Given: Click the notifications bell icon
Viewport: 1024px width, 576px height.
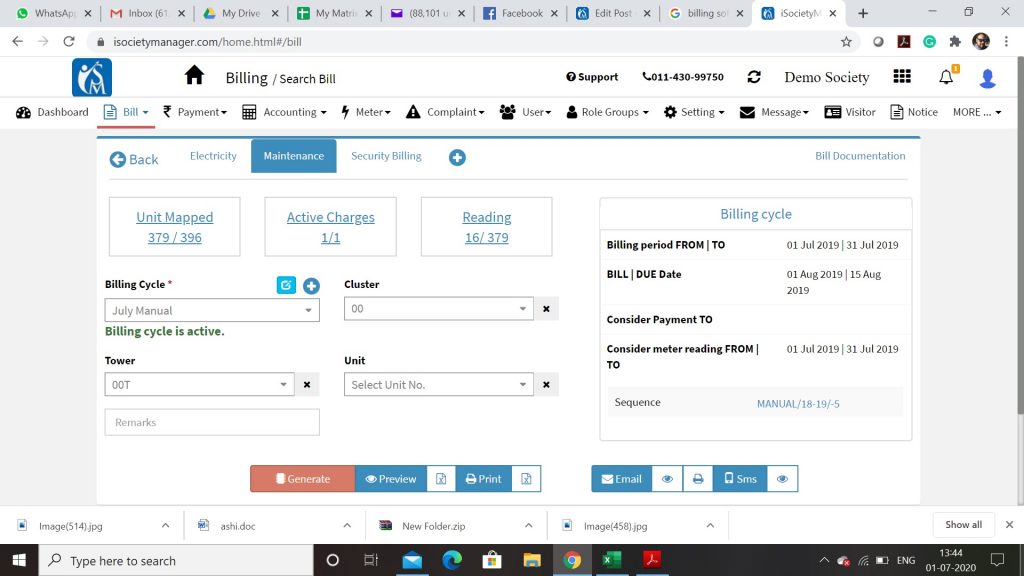Looking at the screenshot, I should [x=944, y=76].
